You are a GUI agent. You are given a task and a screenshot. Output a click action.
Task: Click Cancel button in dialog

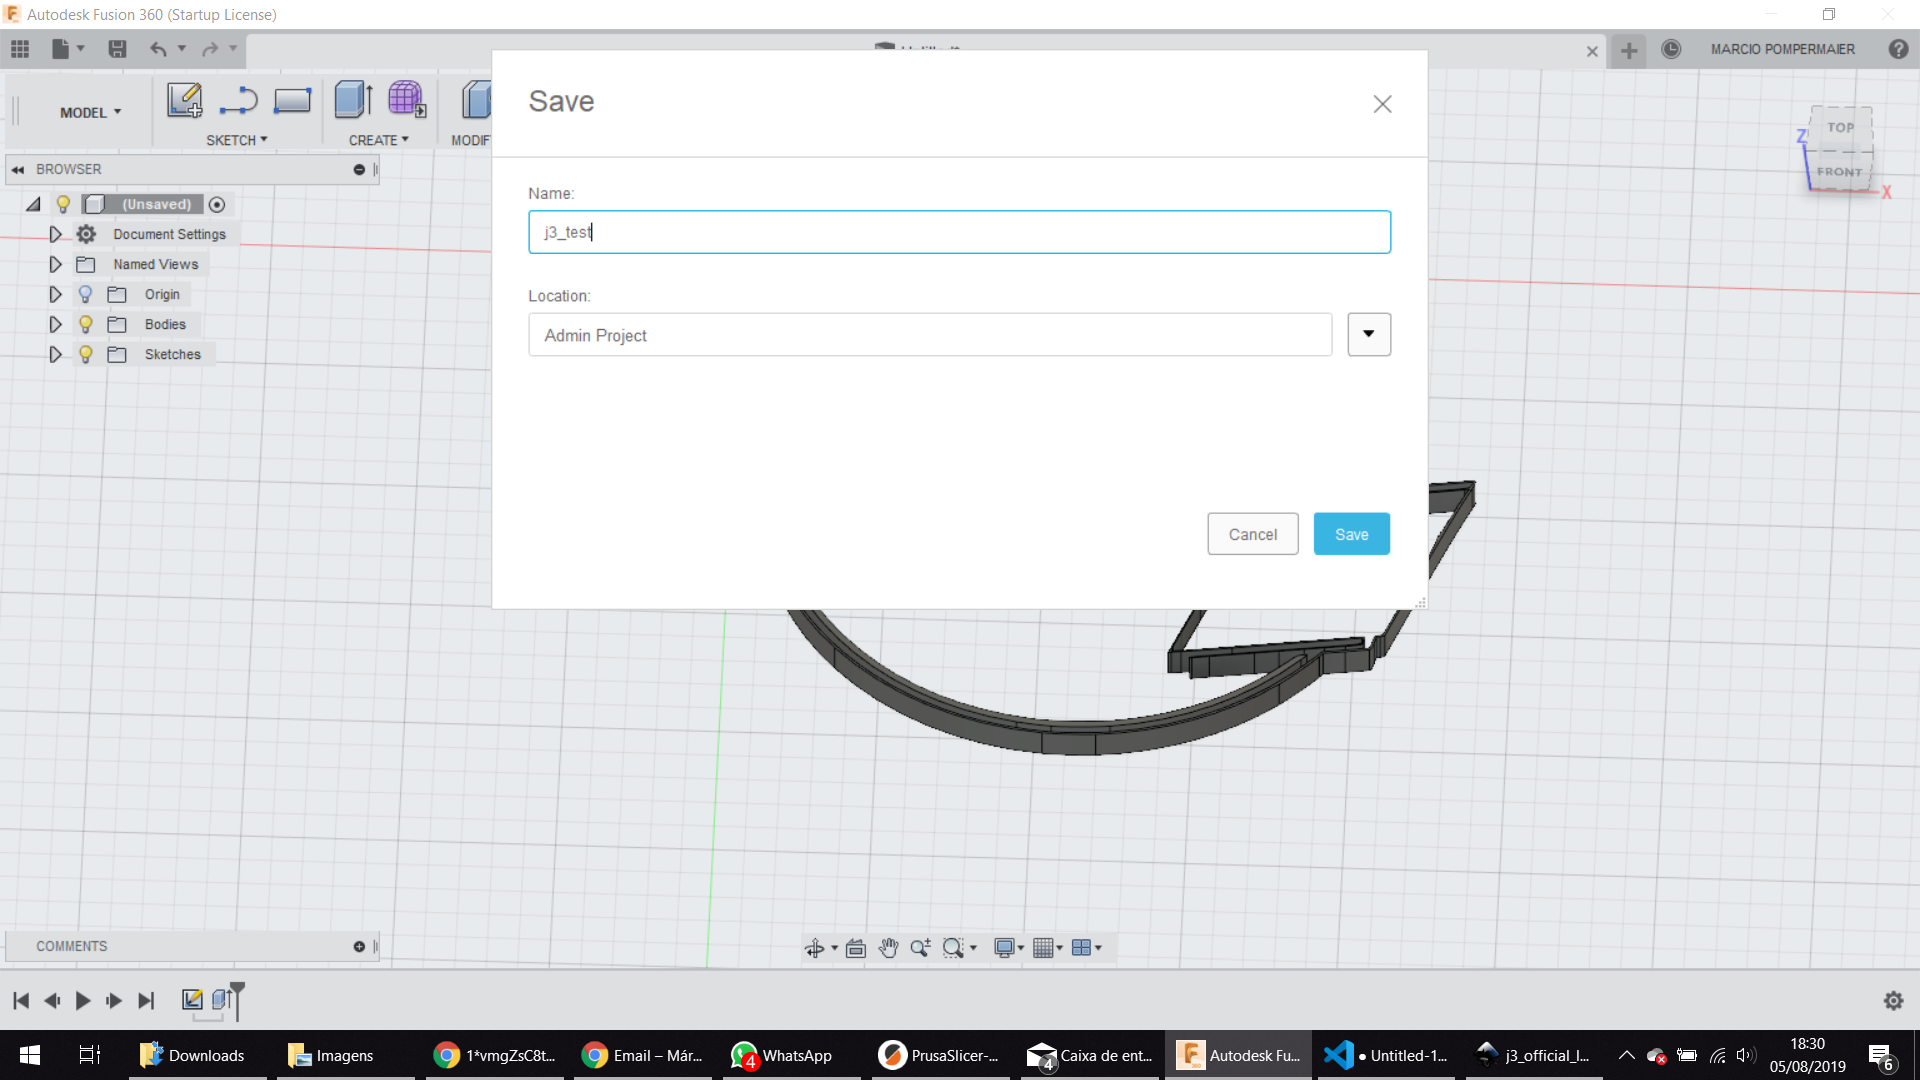point(1252,534)
